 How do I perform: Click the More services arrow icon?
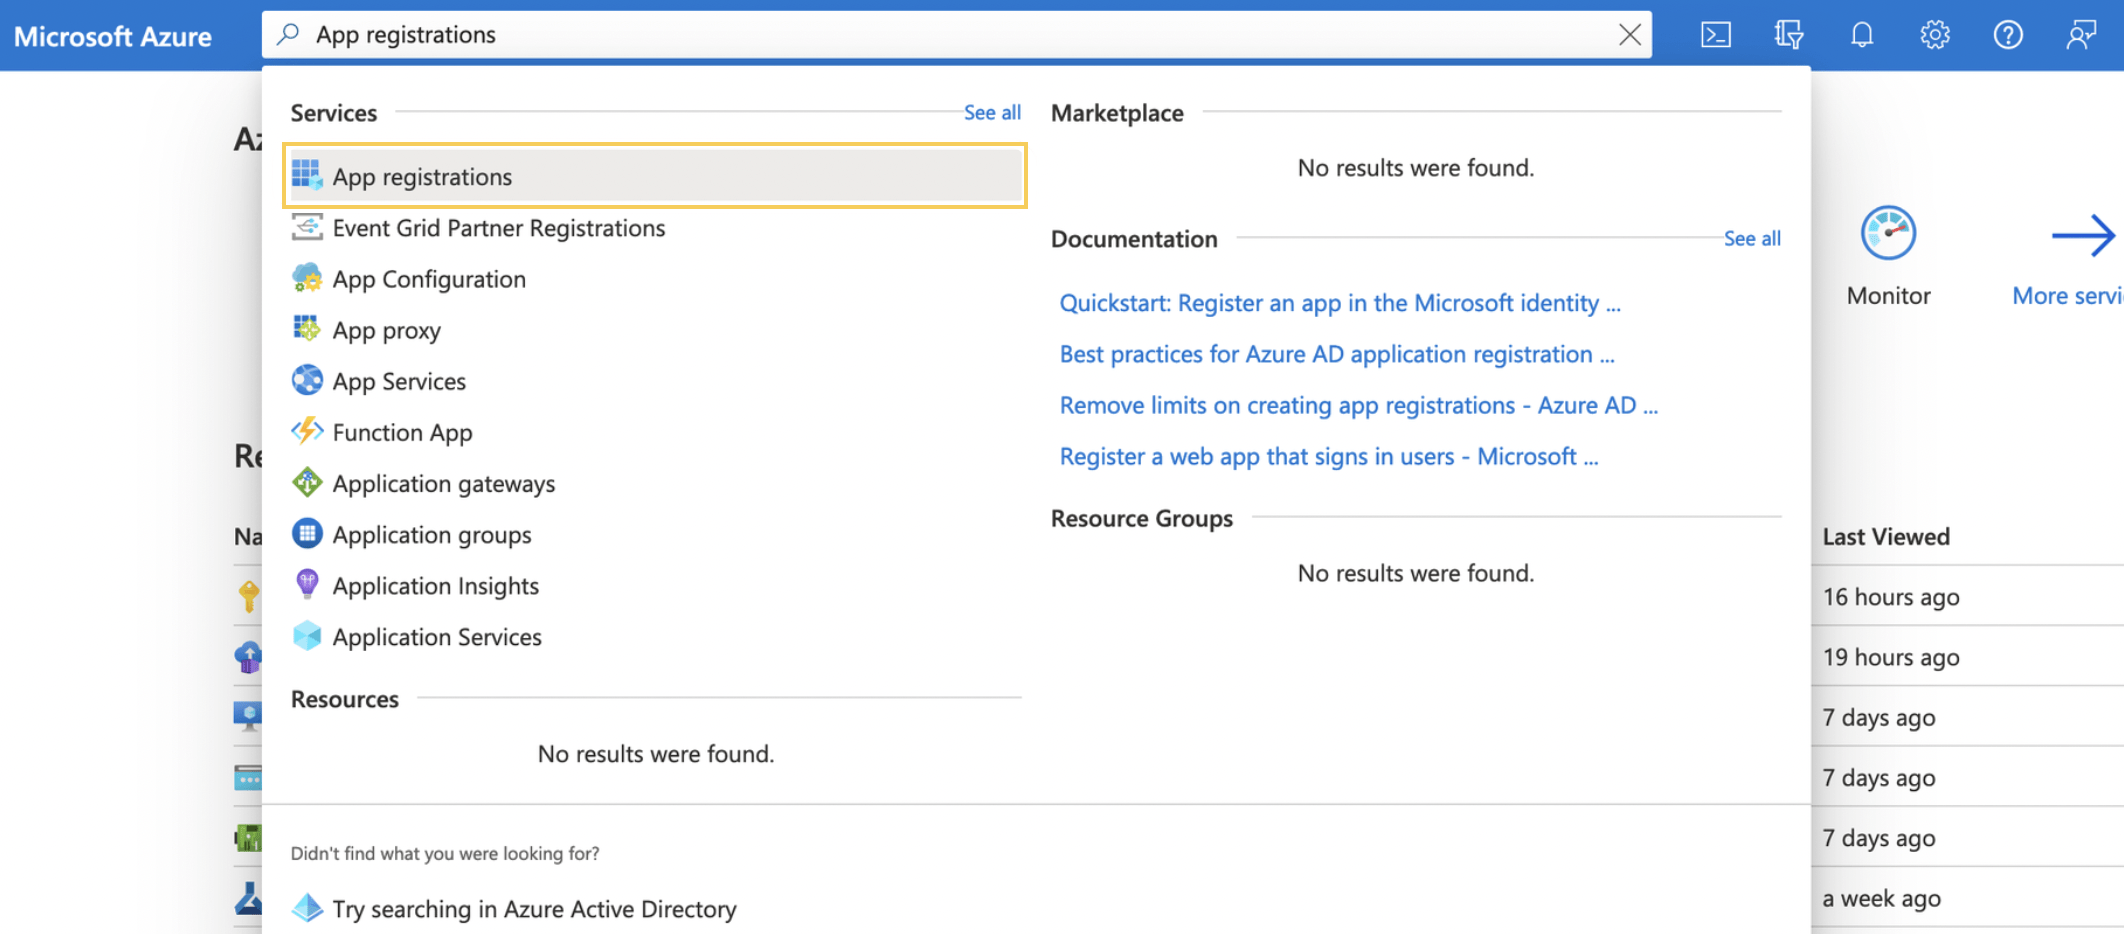point(2083,236)
